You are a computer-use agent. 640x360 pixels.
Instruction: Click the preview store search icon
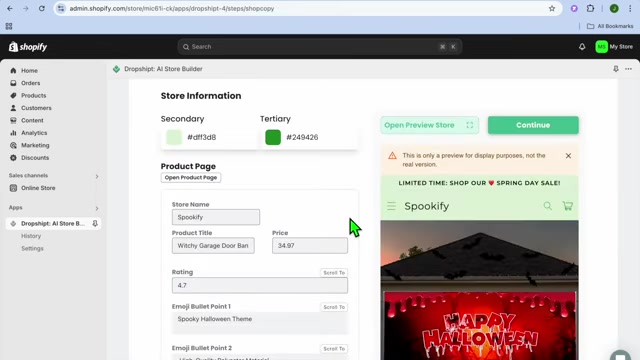pos(547,206)
